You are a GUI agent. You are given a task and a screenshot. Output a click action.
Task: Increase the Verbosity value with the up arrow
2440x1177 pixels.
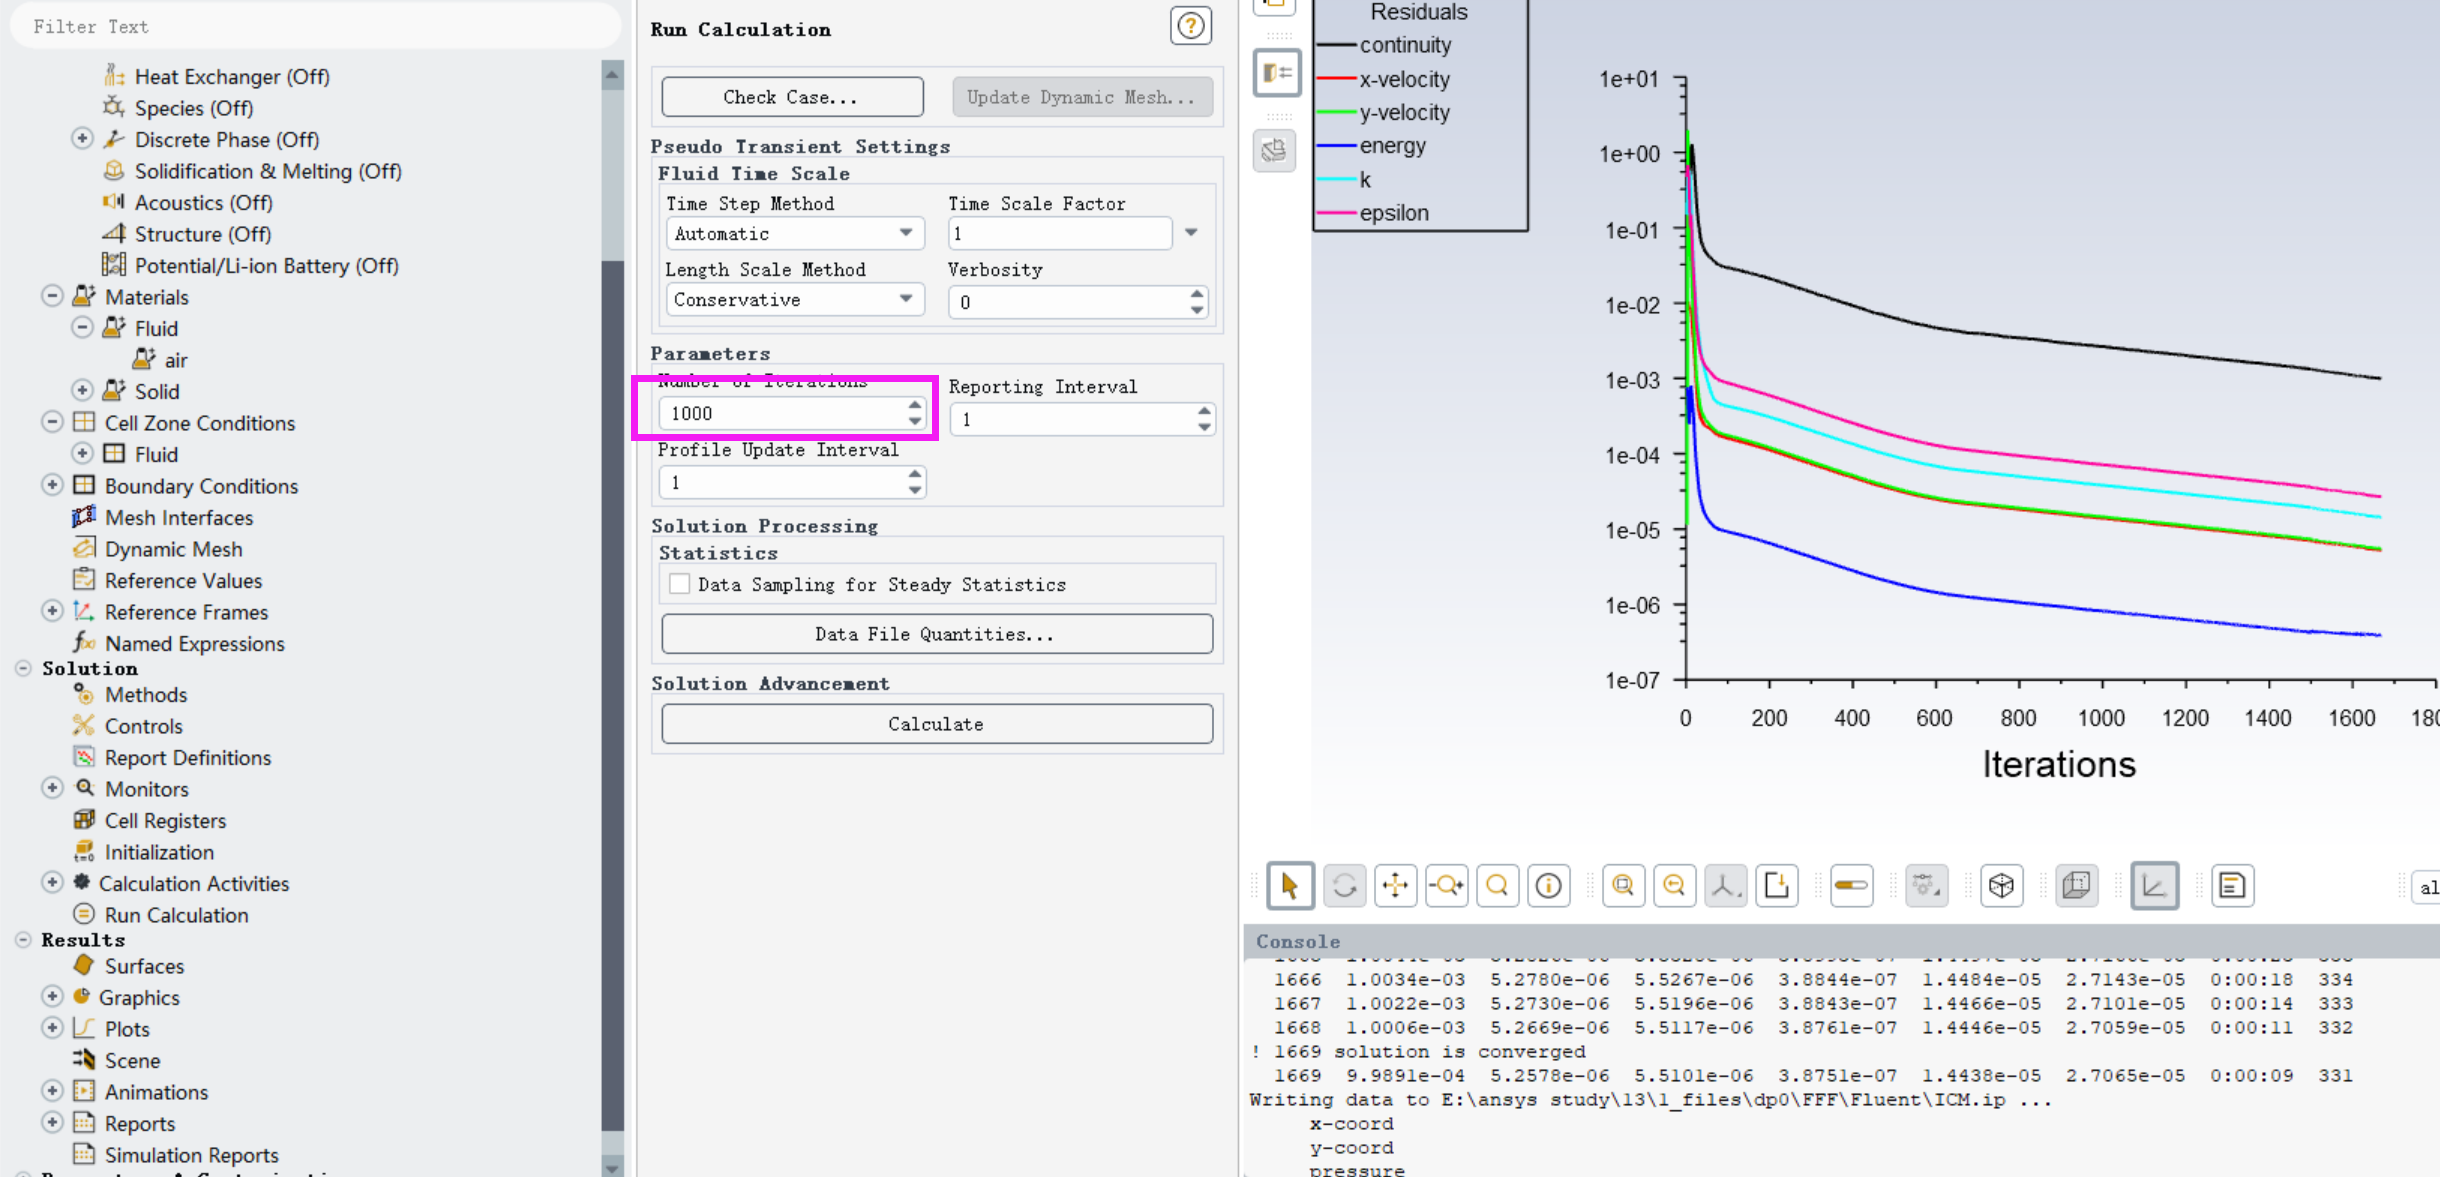pos(1197,294)
